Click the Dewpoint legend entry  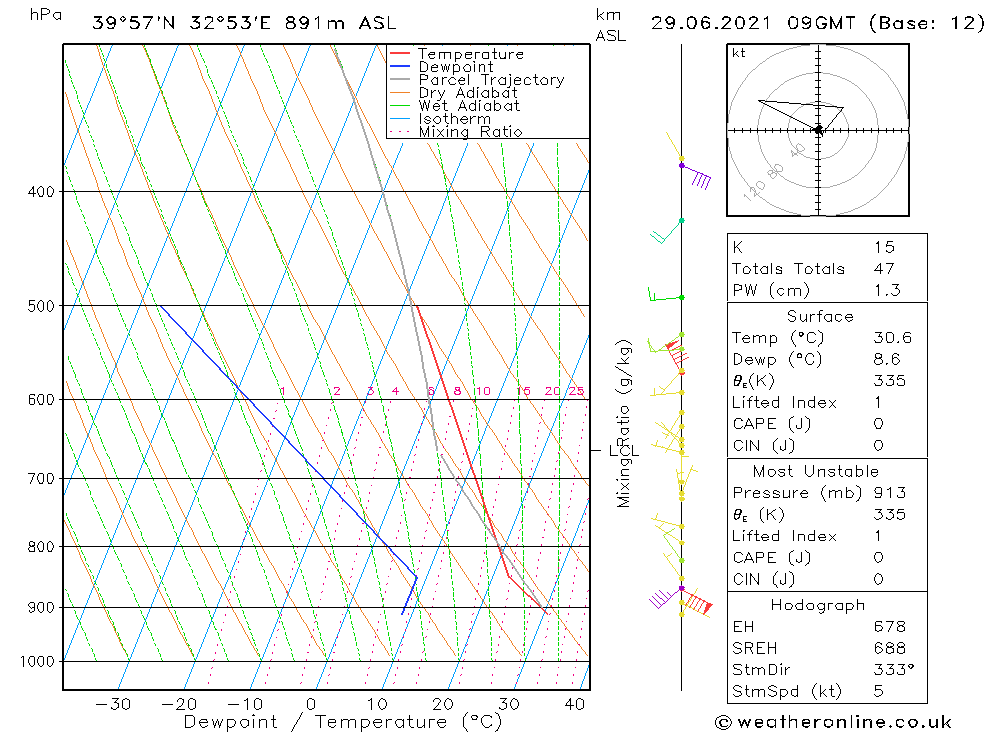coord(455,67)
